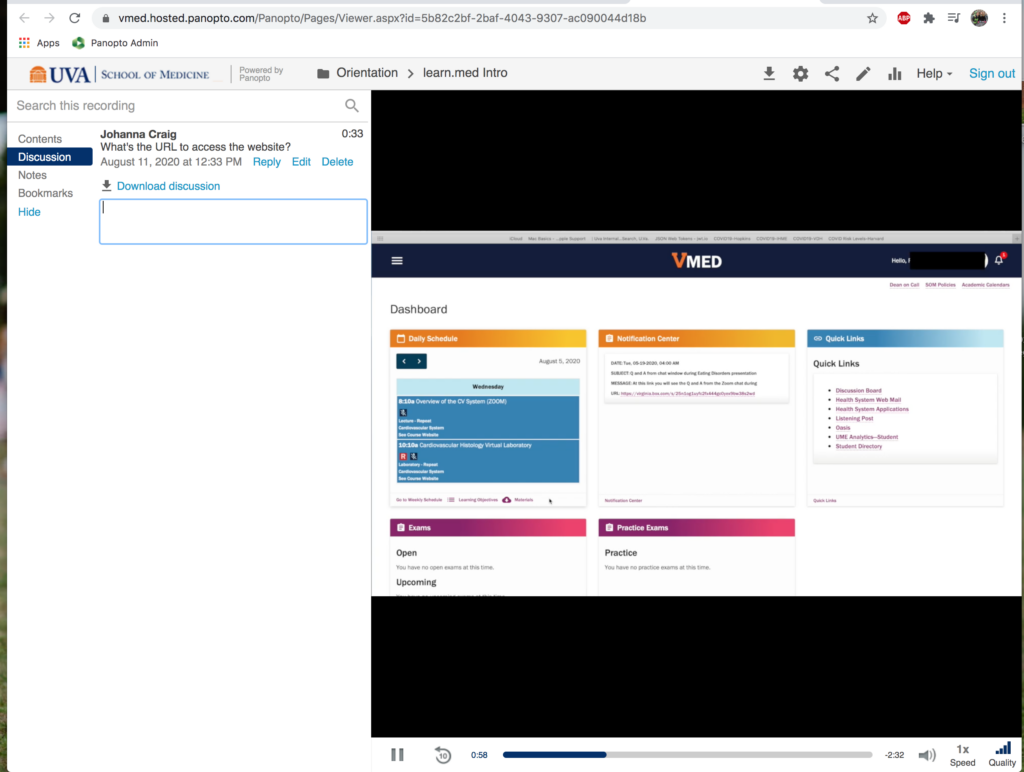Screen dimensions: 1024x772
Task: Click into the discussion comment text box
Action: point(233,221)
